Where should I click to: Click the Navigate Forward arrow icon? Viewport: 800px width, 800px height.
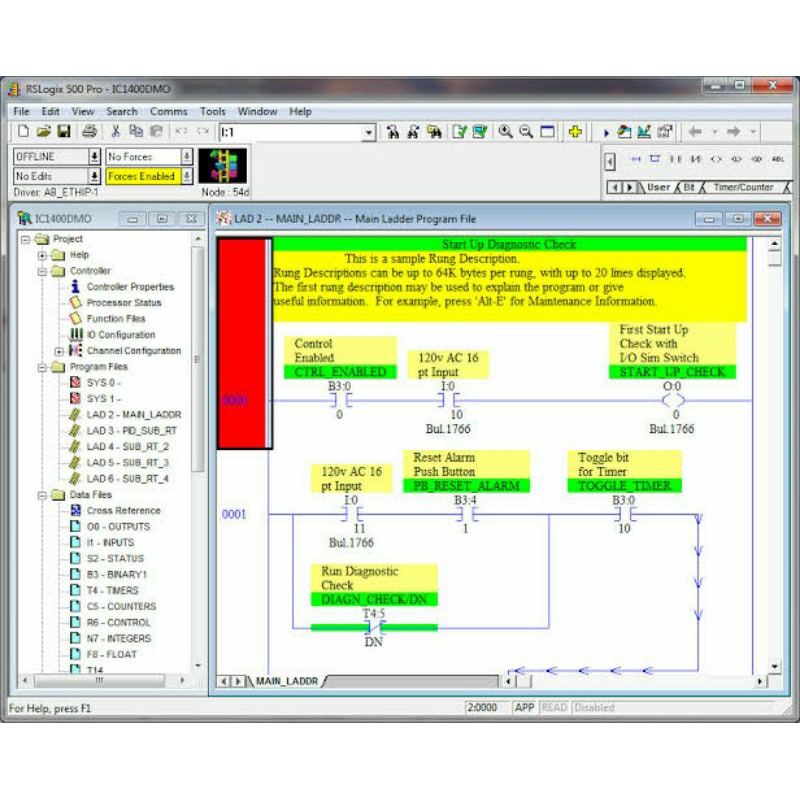coord(734,132)
